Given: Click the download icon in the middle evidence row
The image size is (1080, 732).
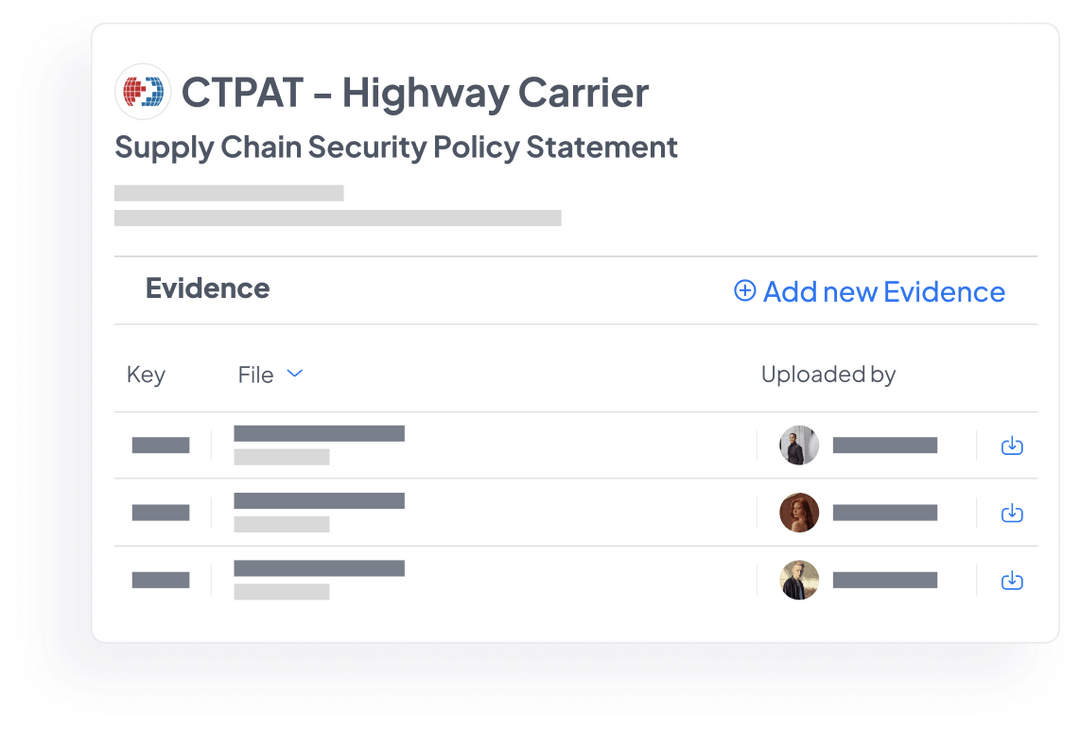Looking at the screenshot, I should tap(1011, 512).
